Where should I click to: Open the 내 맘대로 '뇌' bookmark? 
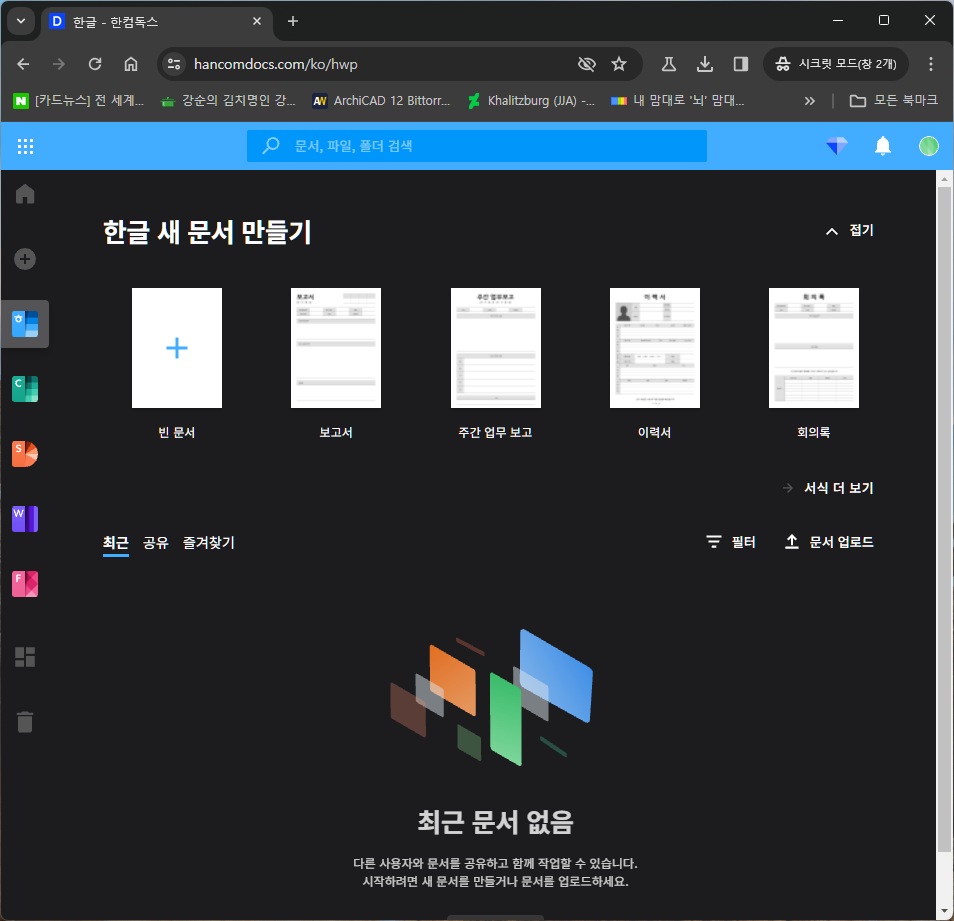[678, 101]
